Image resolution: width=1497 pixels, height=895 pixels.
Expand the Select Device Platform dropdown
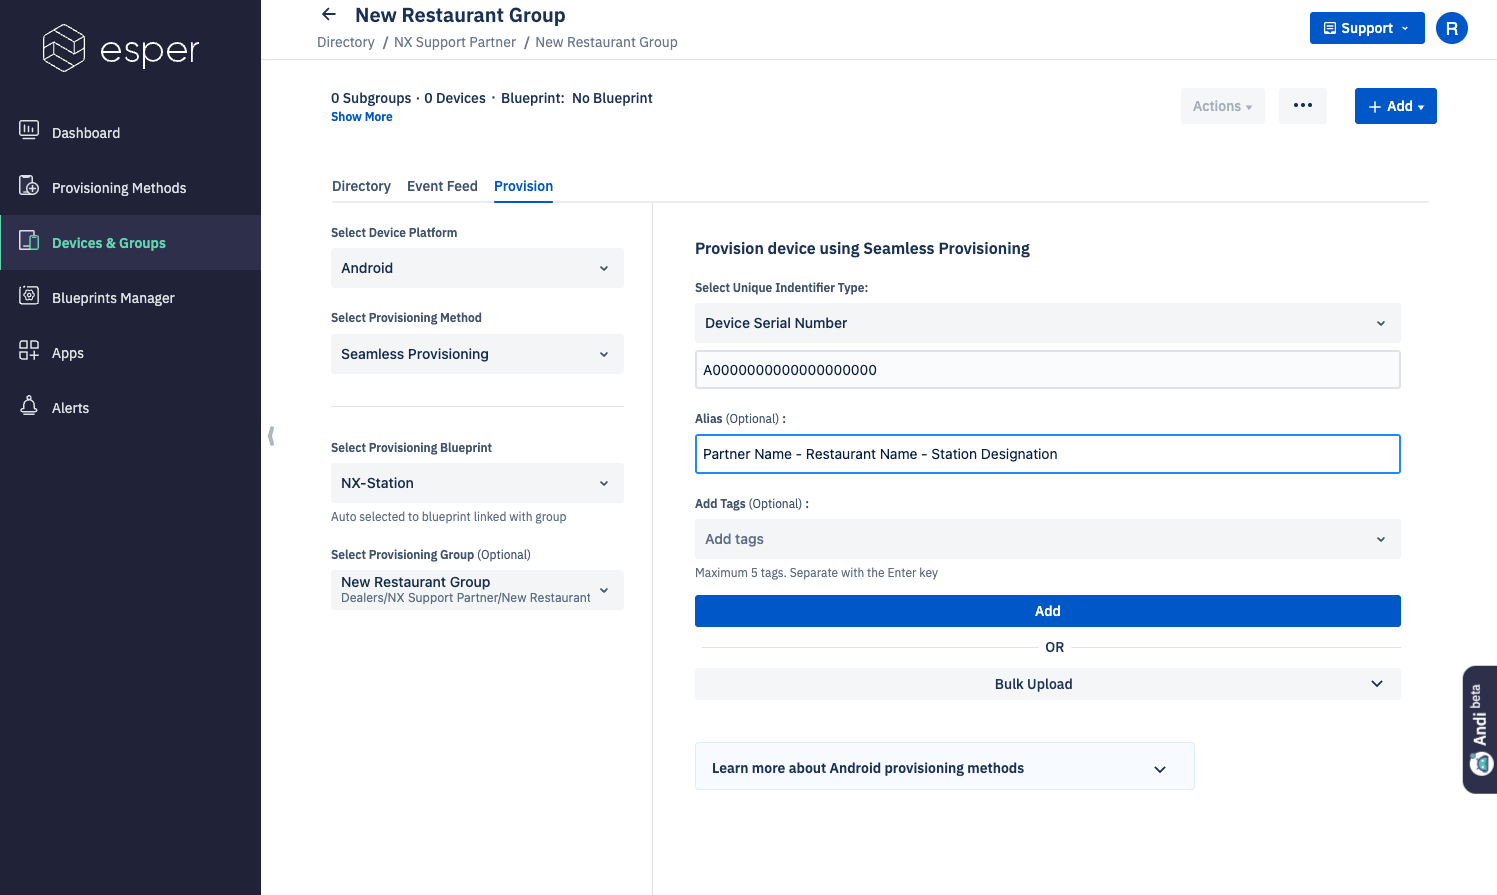tap(477, 268)
